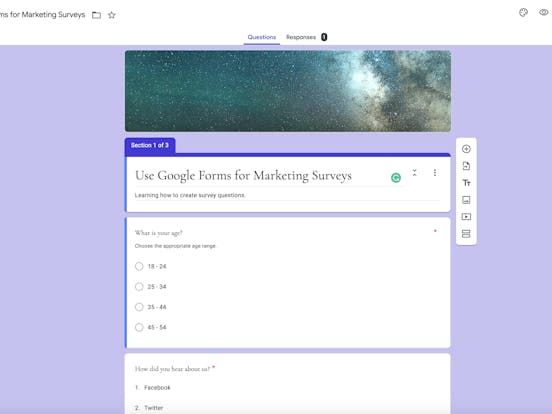This screenshot has height=414, width=552.
Task: Click the Add video icon
Action: (x=466, y=217)
